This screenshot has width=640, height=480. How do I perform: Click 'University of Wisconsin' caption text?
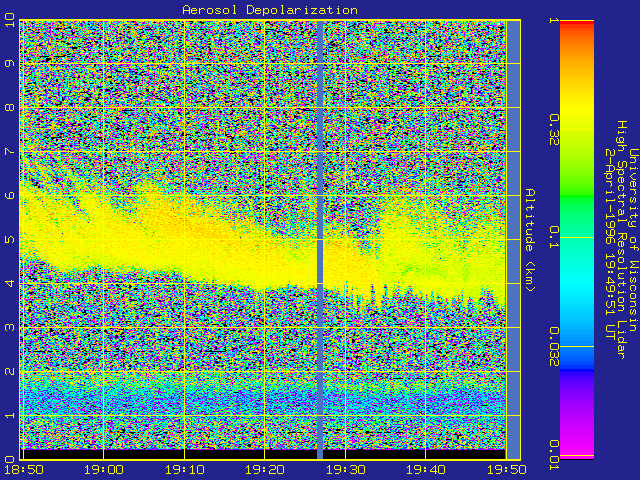pos(633,240)
